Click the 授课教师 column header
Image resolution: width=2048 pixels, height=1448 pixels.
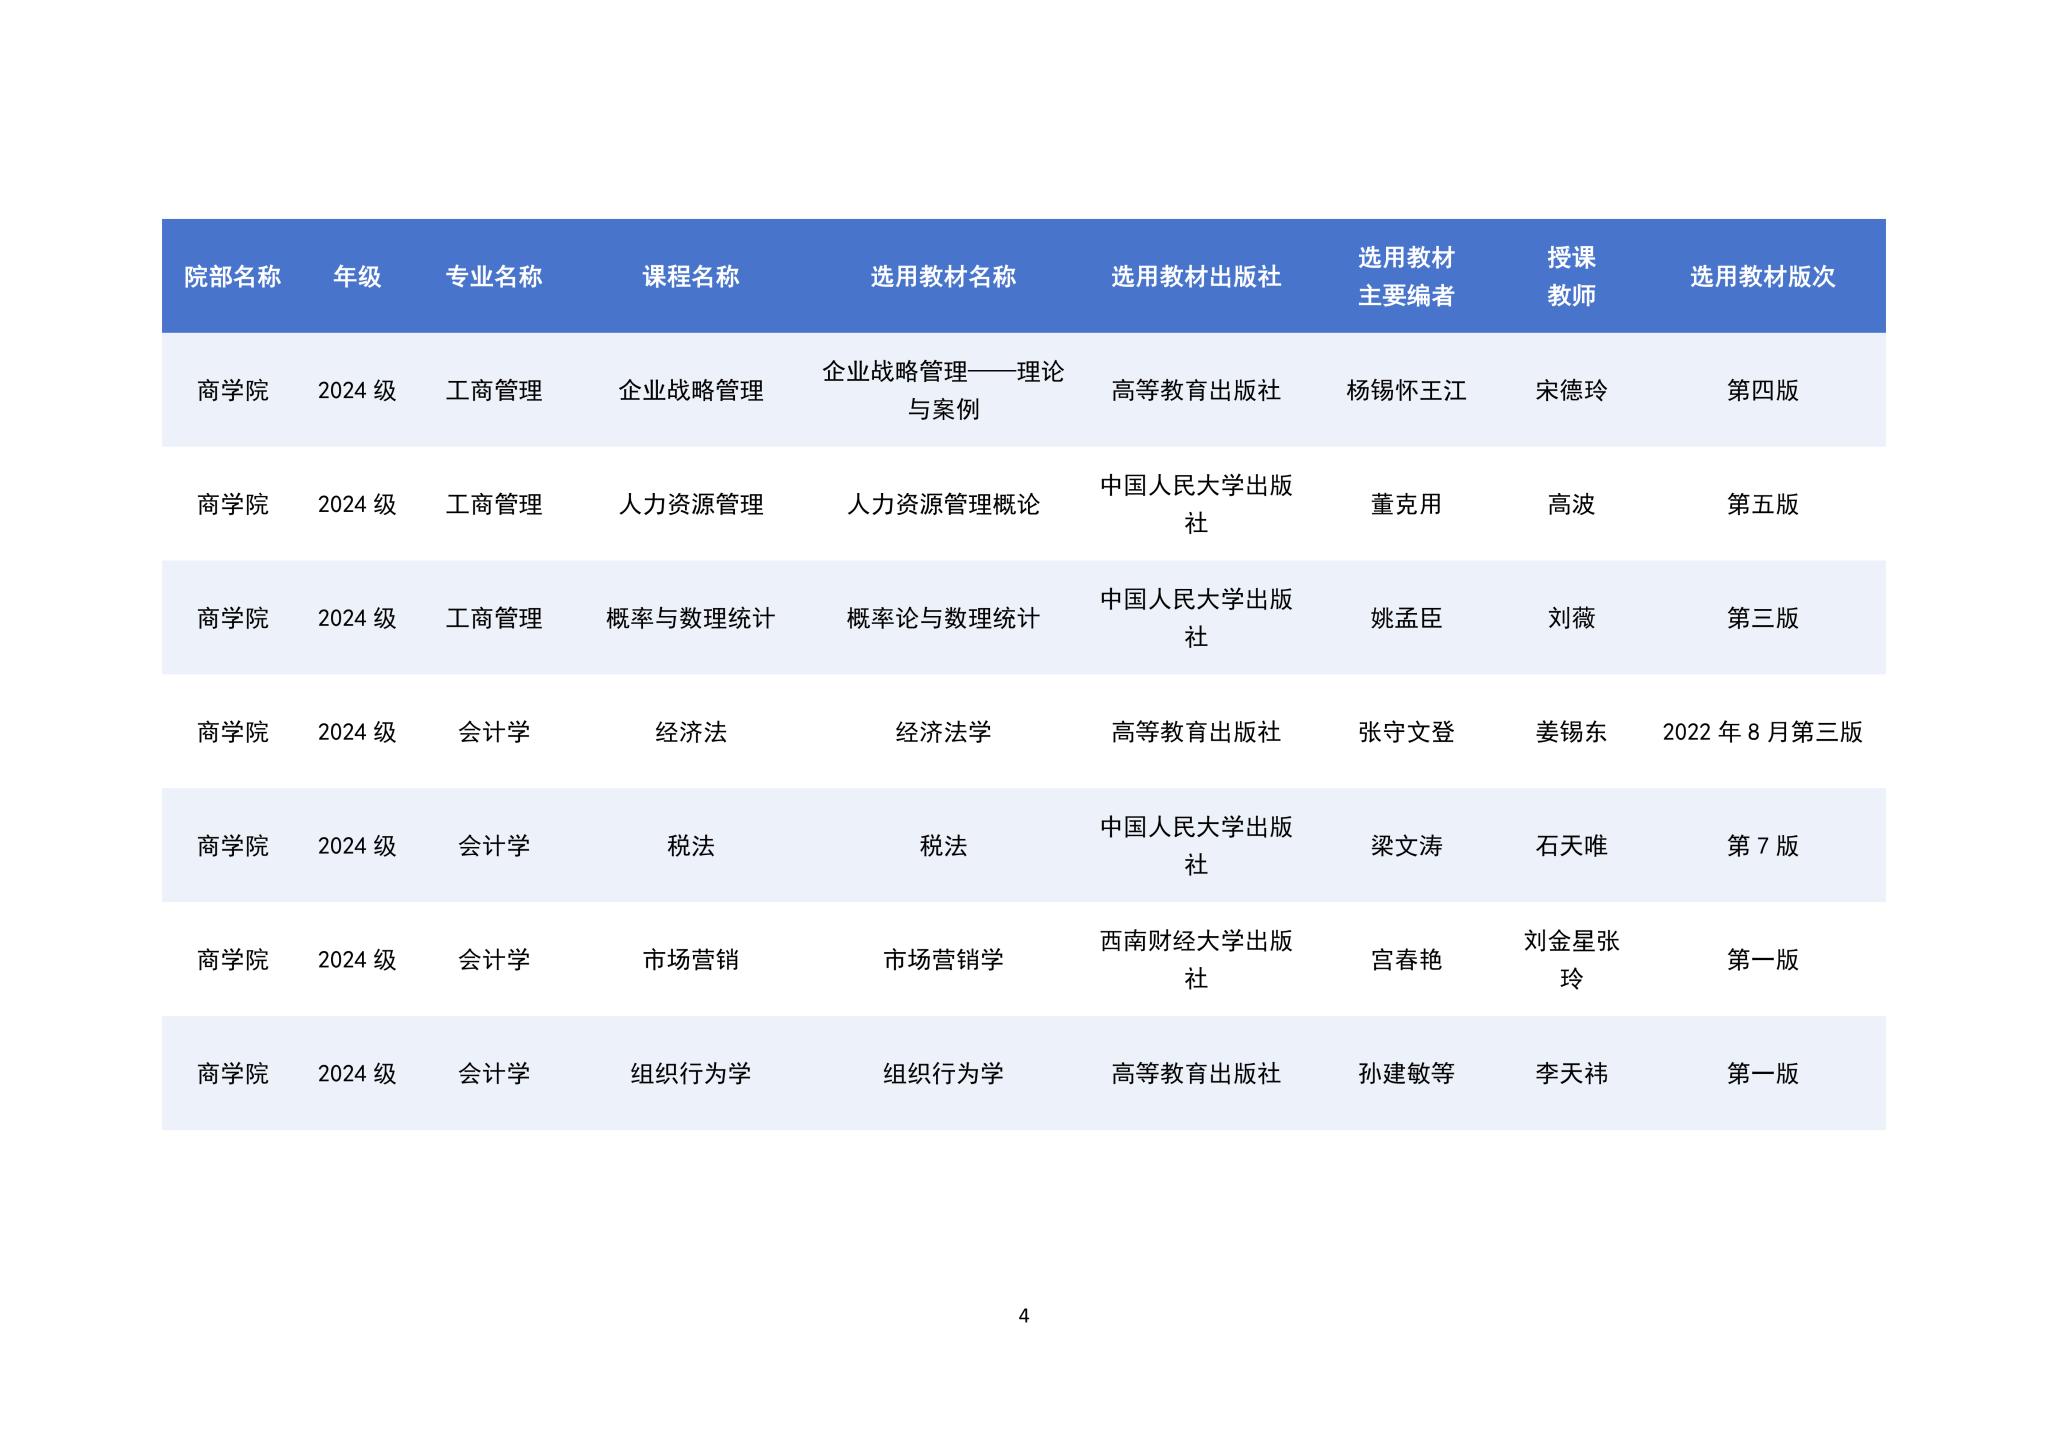[x=1571, y=277]
